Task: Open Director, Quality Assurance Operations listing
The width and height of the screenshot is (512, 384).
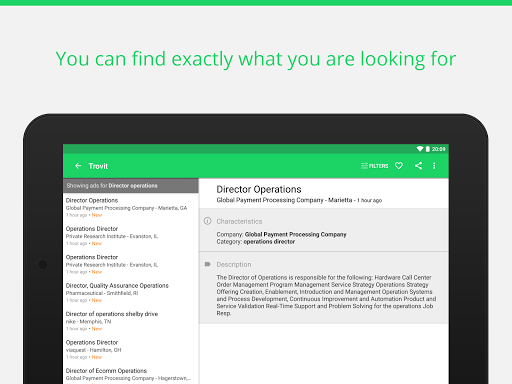Action: click(131, 293)
